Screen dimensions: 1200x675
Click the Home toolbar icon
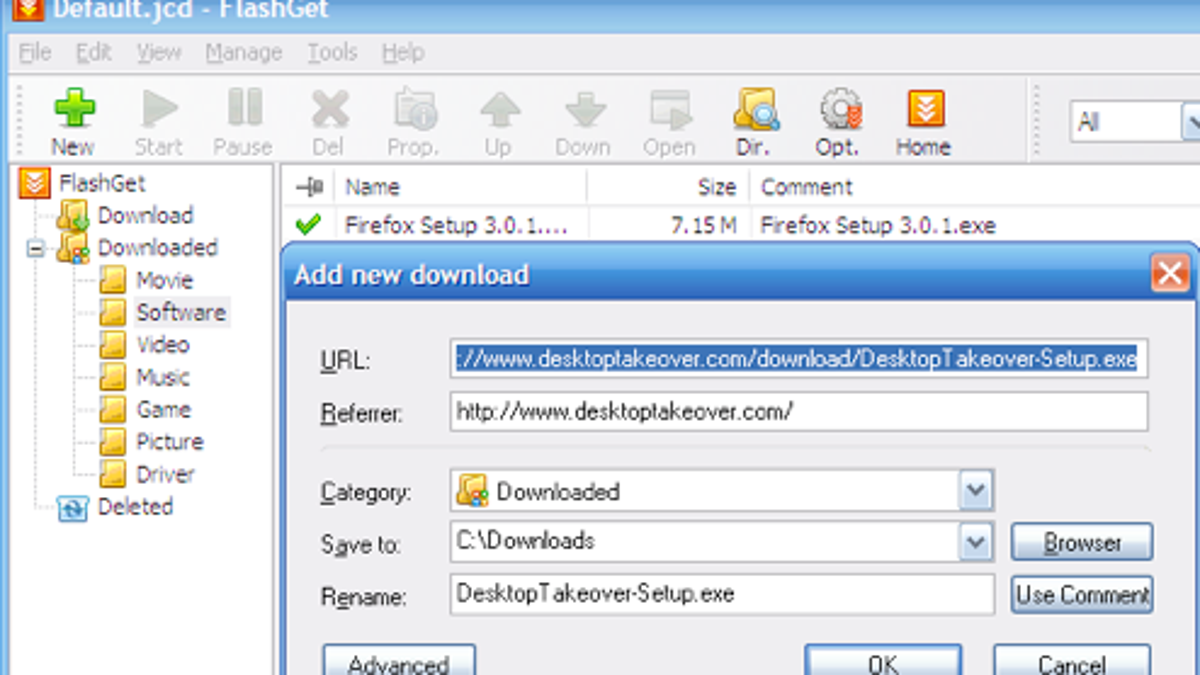923,122
